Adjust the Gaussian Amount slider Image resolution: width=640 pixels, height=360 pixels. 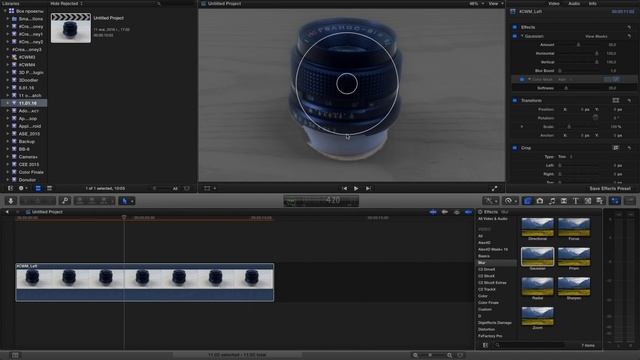pos(578,45)
